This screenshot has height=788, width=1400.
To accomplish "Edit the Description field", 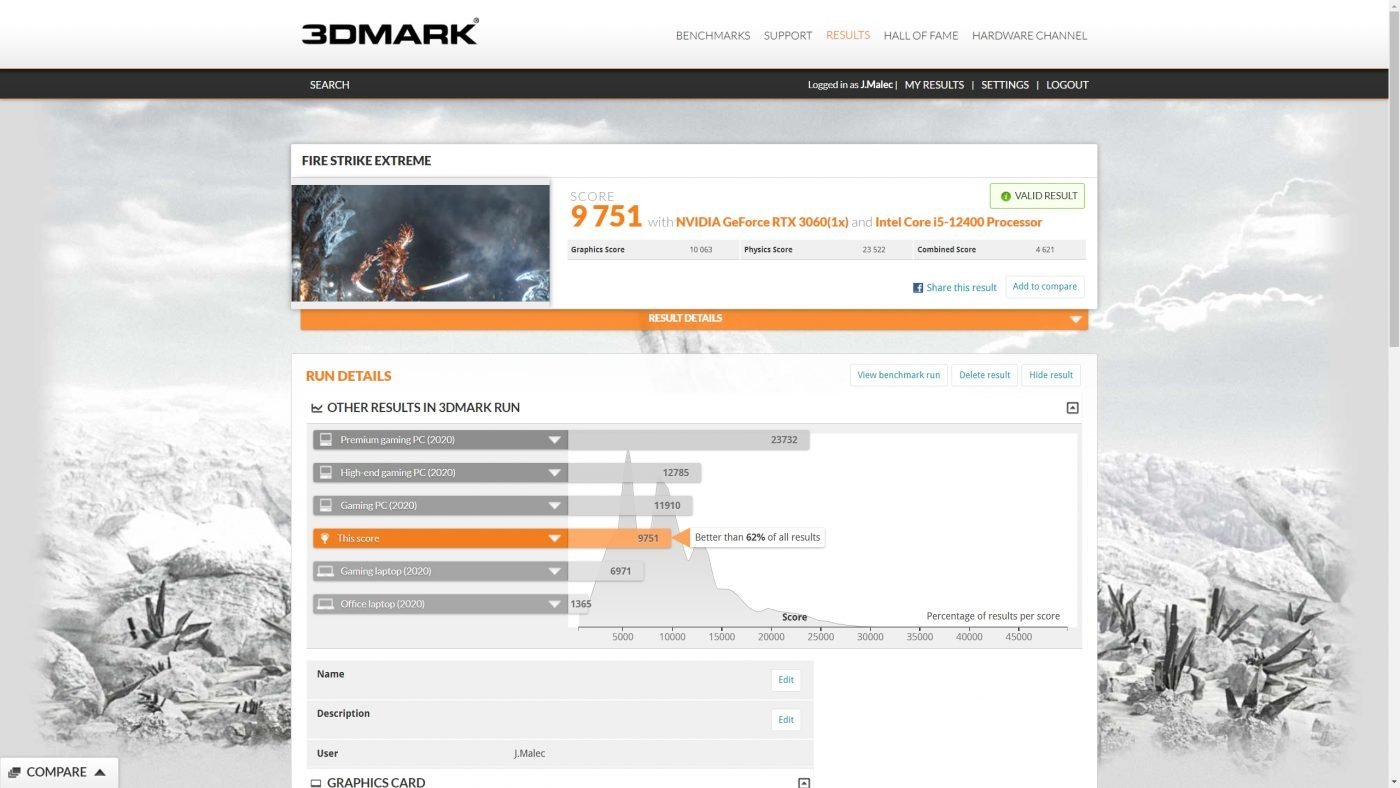I will coord(786,720).
